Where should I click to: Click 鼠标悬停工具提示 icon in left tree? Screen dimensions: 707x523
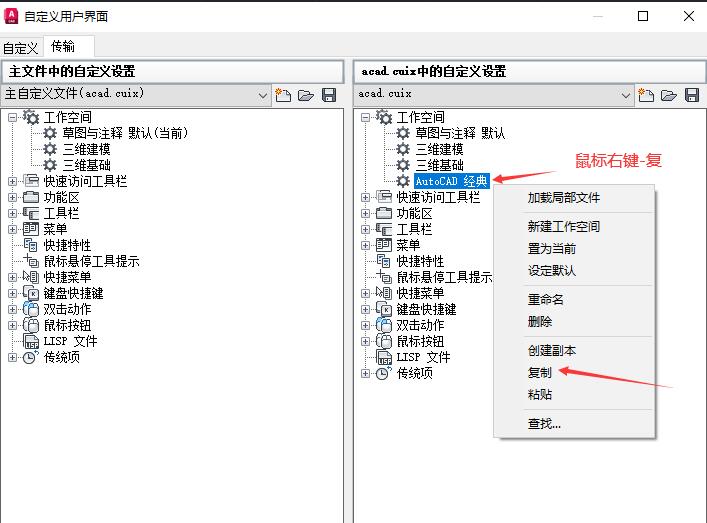pyautogui.click(x=31, y=261)
